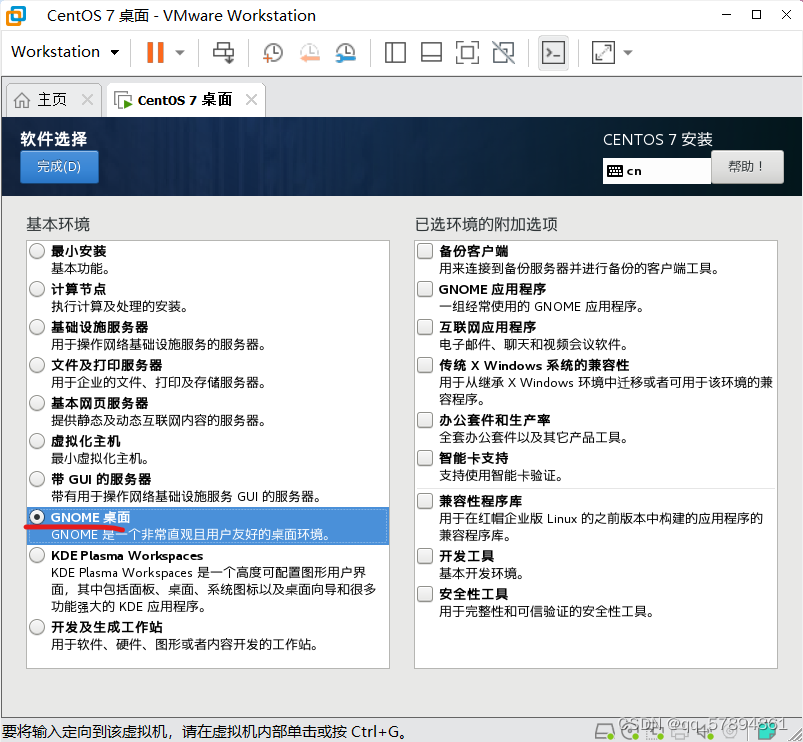Click the description 基本功能。
803x742 pixels.
point(80,268)
